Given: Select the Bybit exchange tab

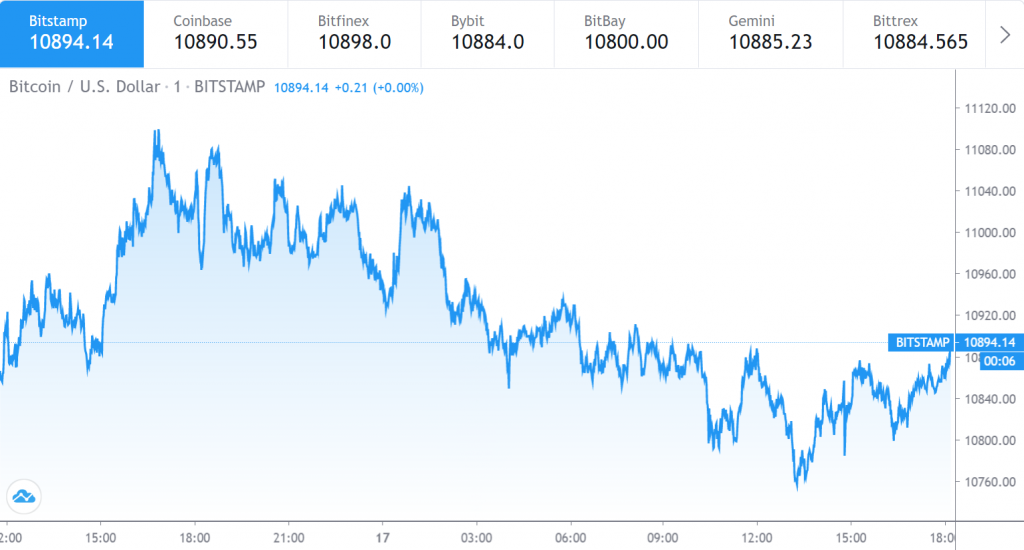Looking at the screenshot, I should tap(487, 33).
